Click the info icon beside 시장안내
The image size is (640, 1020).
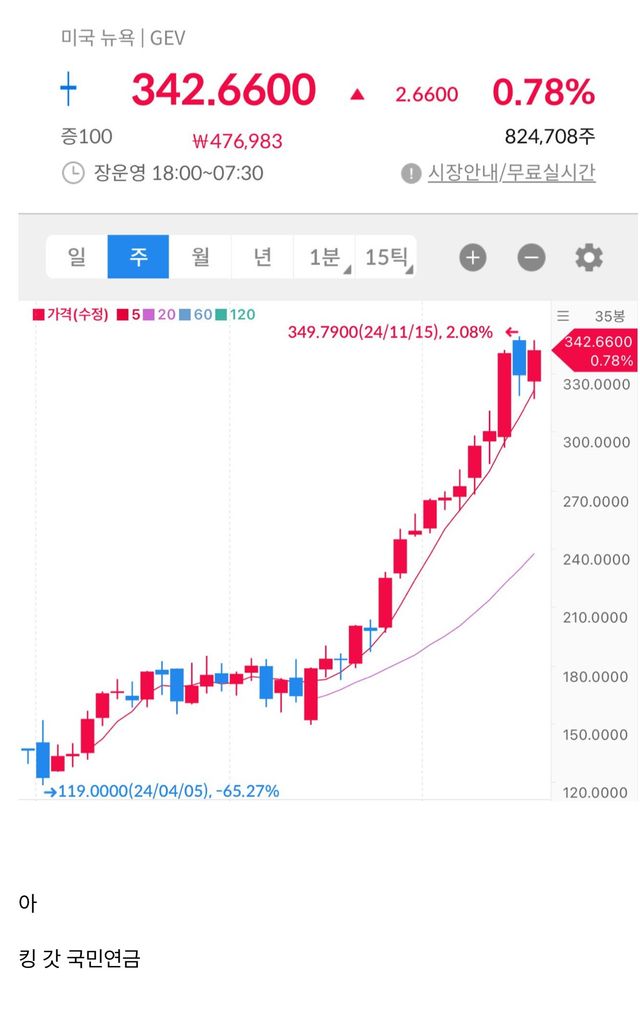pyautogui.click(x=411, y=173)
